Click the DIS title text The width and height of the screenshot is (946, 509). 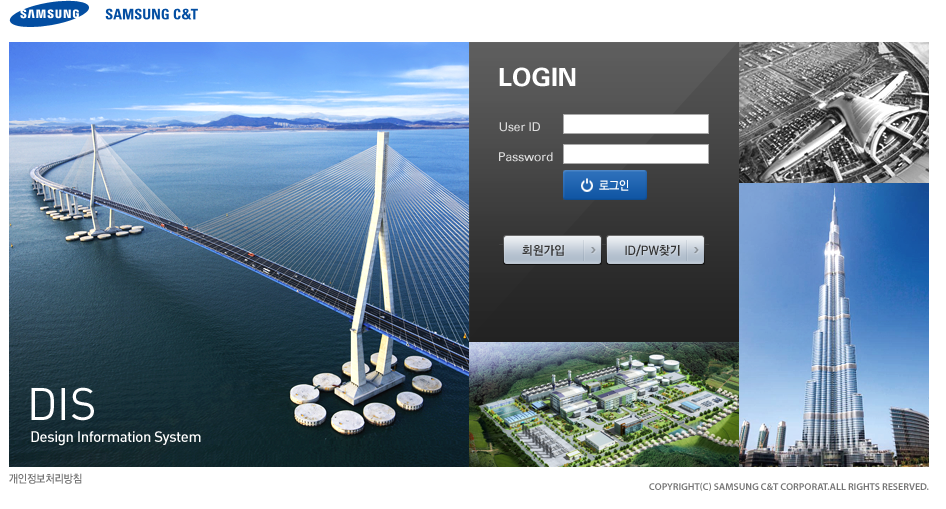pos(62,405)
